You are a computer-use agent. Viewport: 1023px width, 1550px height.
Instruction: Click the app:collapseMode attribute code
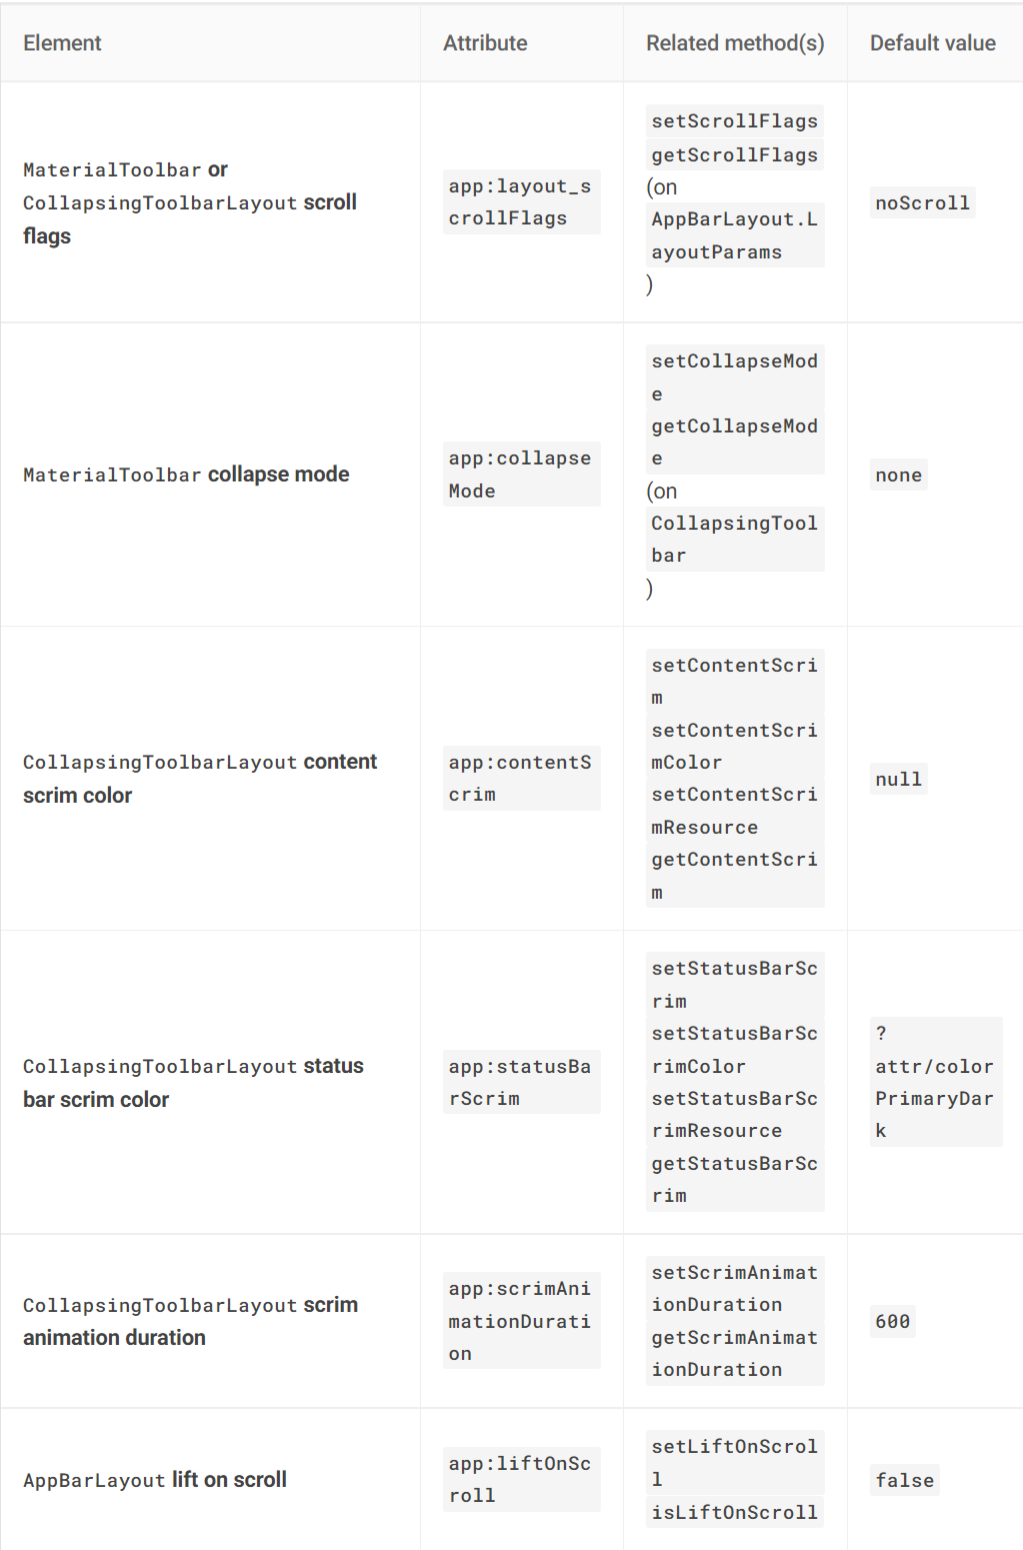click(x=521, y=474)
